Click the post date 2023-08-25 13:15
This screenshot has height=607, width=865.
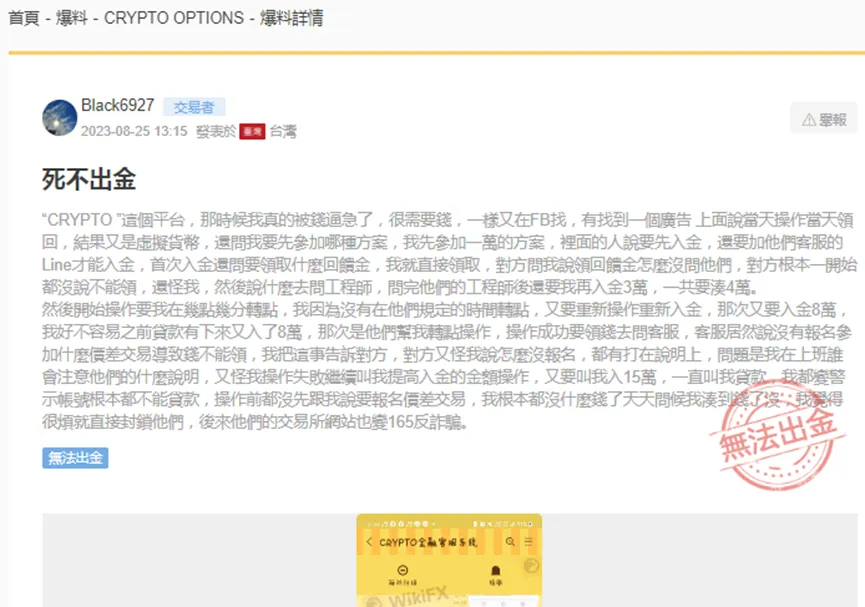pyautogui.click(x=134, y=131)
